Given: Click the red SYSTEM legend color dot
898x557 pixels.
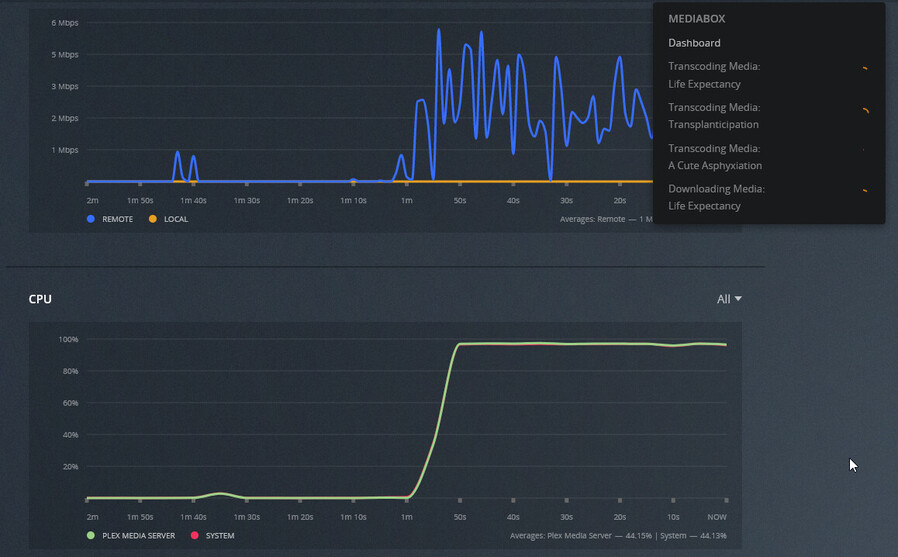Looking at the screenshot, I should click(x=194, y=536).
